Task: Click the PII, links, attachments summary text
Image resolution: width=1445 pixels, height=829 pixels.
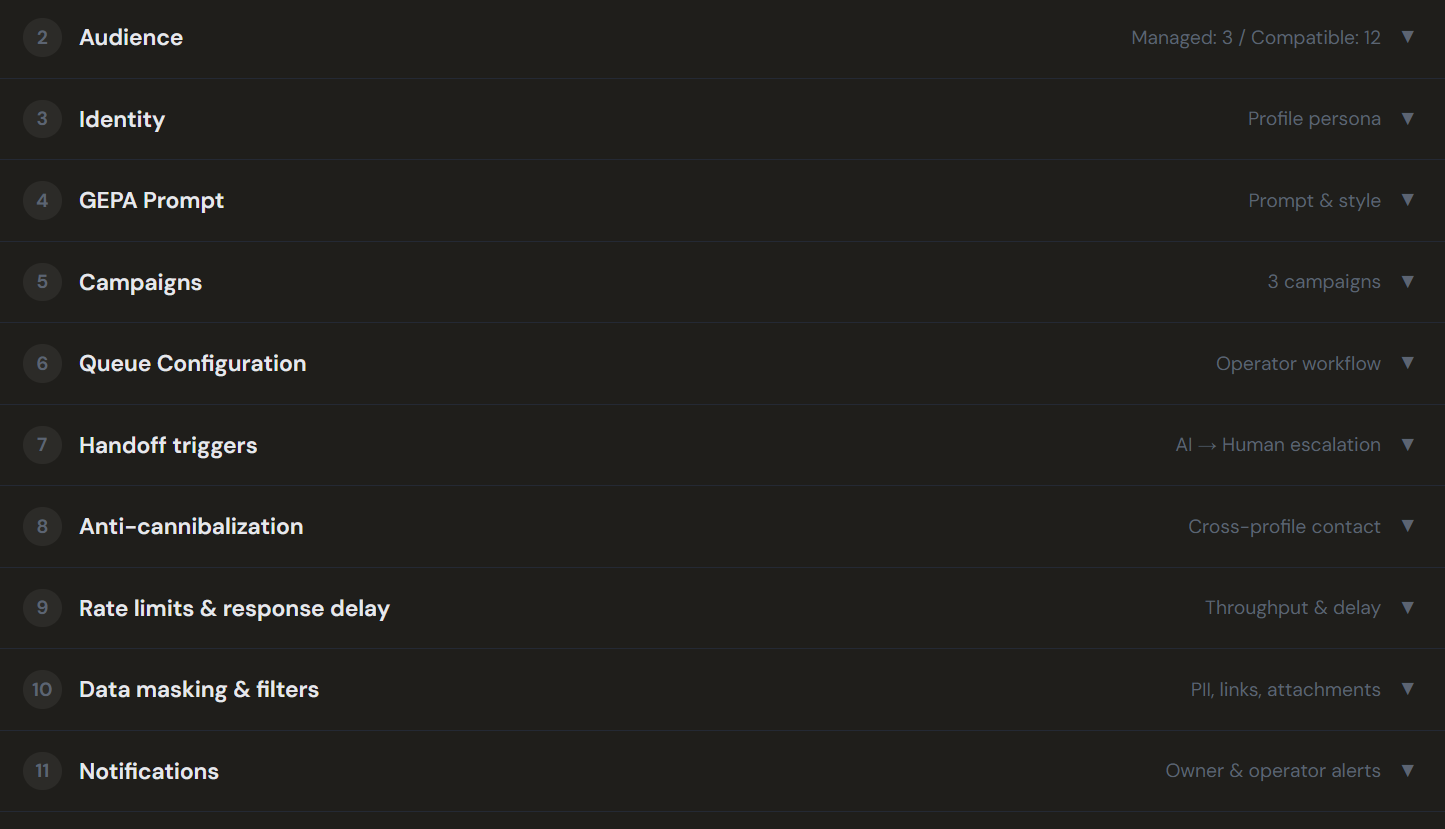Action: tap(1285, 690)
